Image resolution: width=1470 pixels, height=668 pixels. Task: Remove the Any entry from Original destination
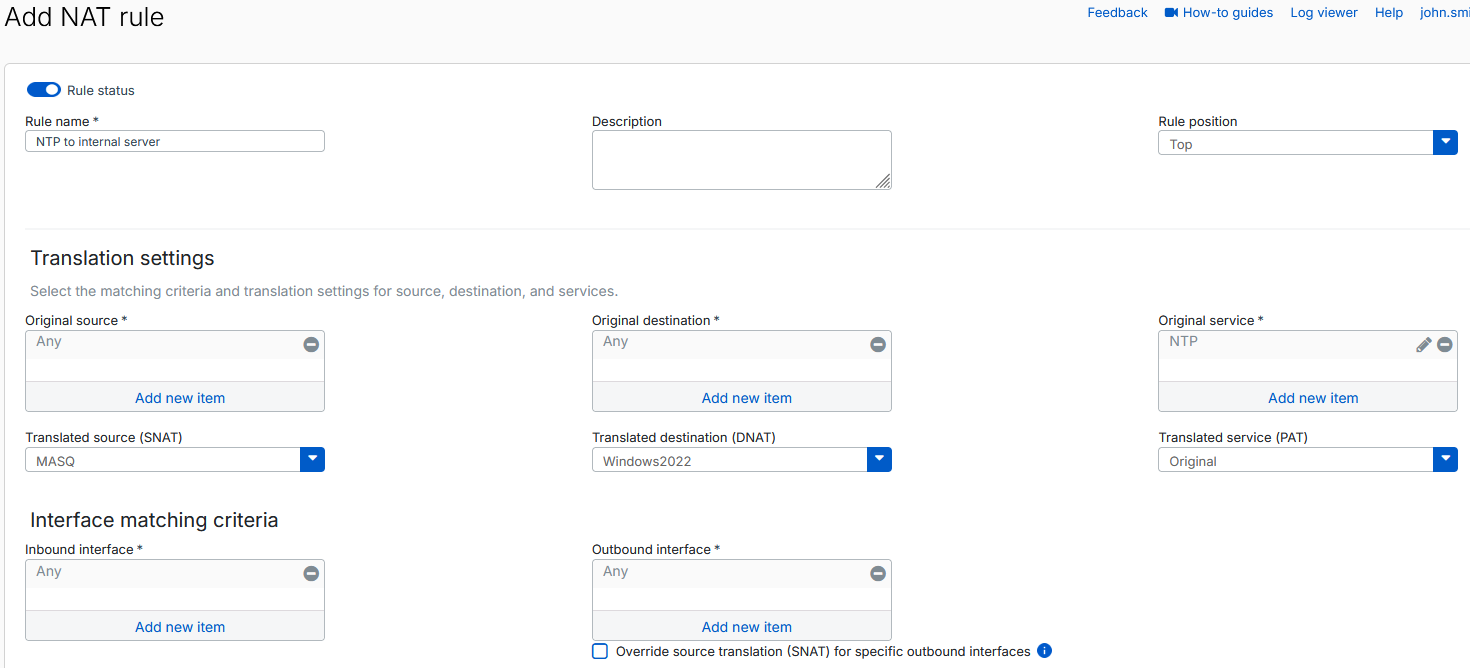[878, 344]
